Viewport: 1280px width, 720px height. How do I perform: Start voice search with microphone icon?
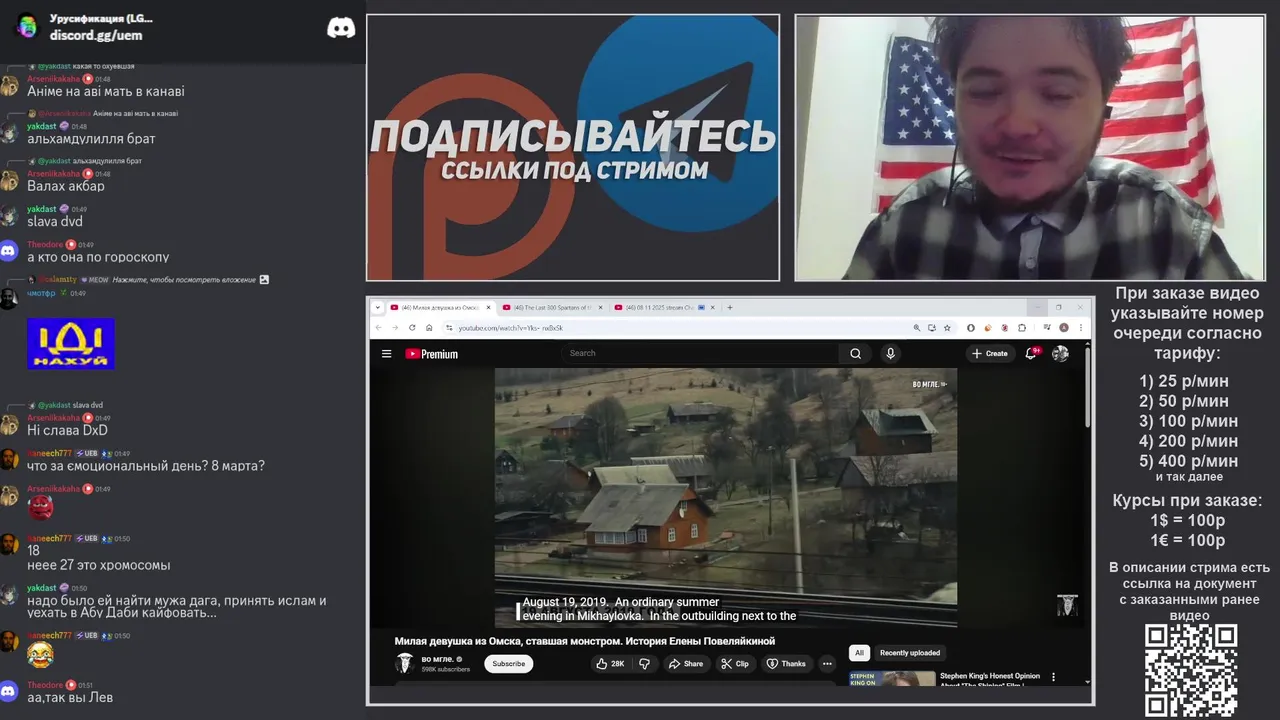click(890, 353)
